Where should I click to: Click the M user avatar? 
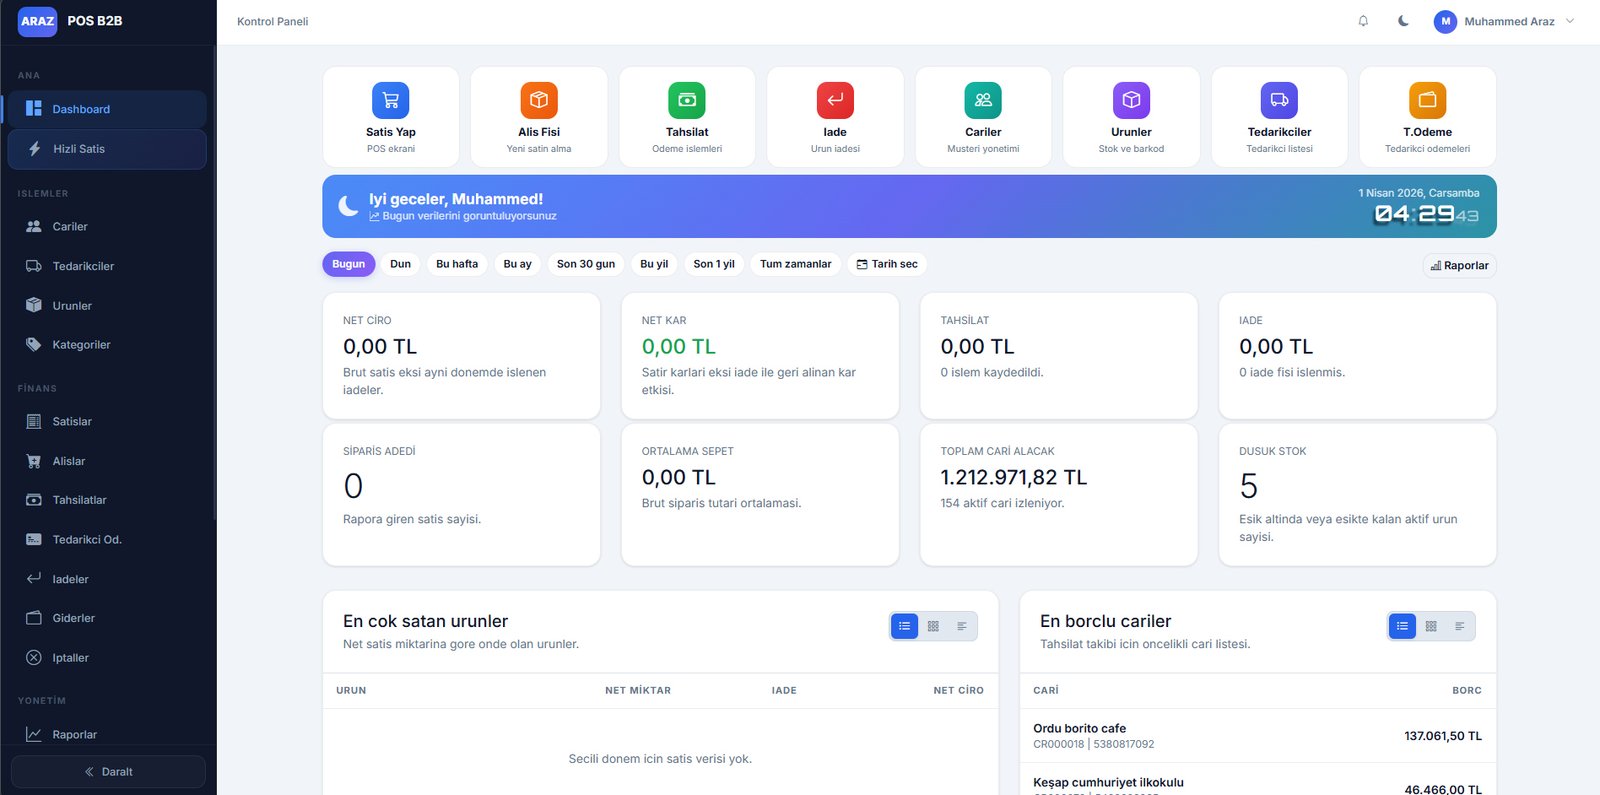(1445, 21)
